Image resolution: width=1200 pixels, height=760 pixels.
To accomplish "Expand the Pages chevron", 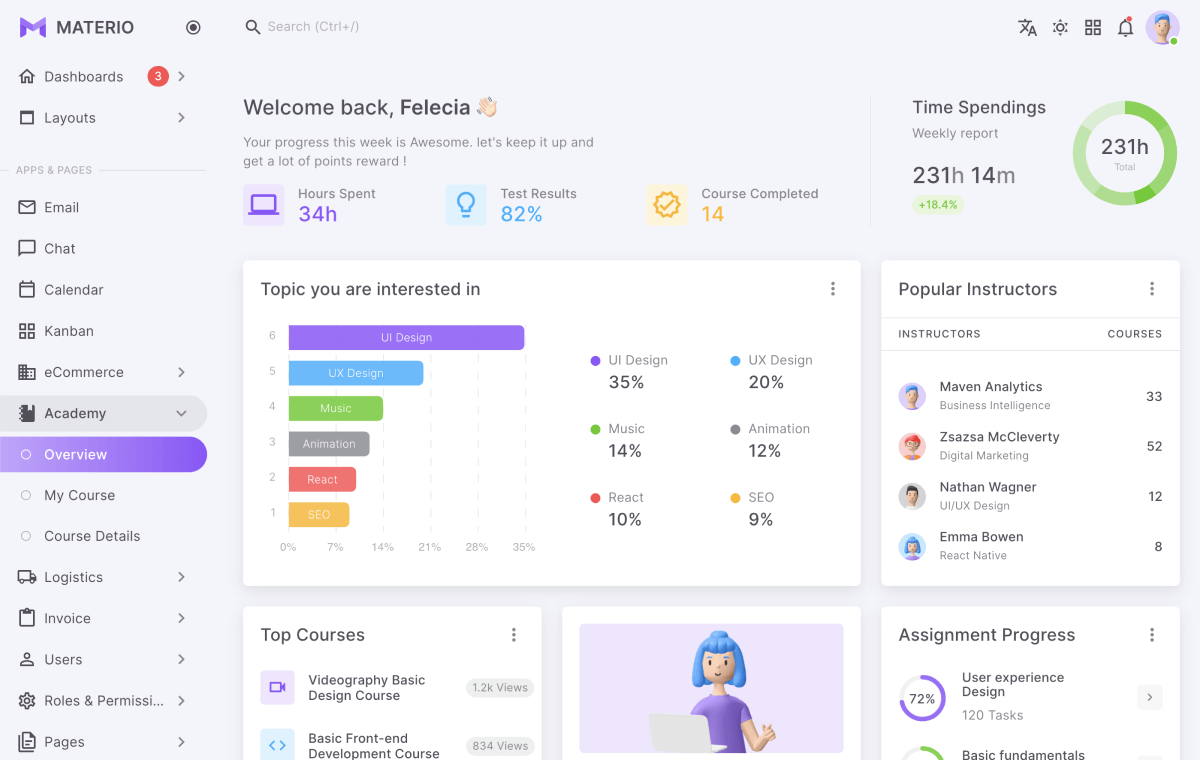I will [x=181, y=742].
